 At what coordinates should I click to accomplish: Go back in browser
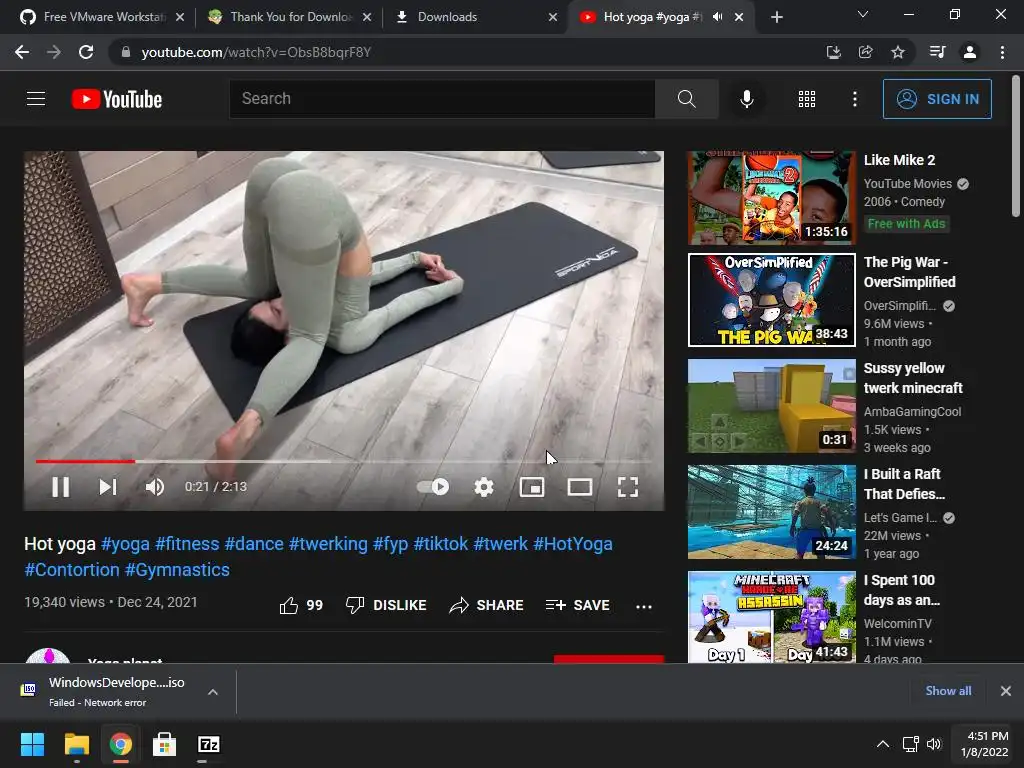(22, 52)
